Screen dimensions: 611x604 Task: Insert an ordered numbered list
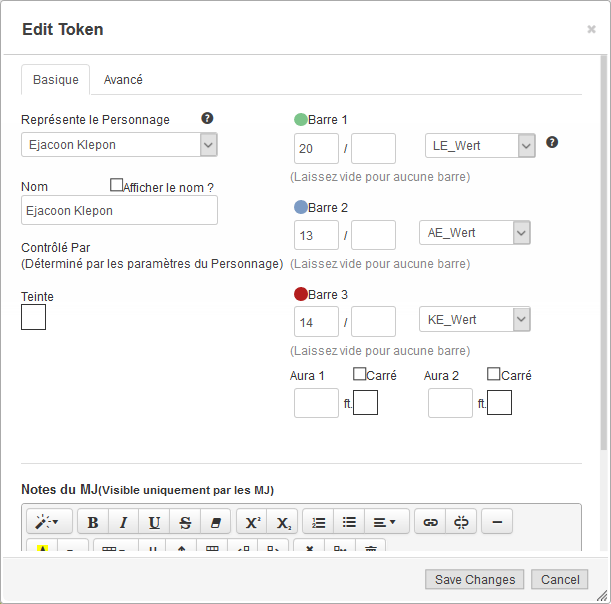coord(318,522)
